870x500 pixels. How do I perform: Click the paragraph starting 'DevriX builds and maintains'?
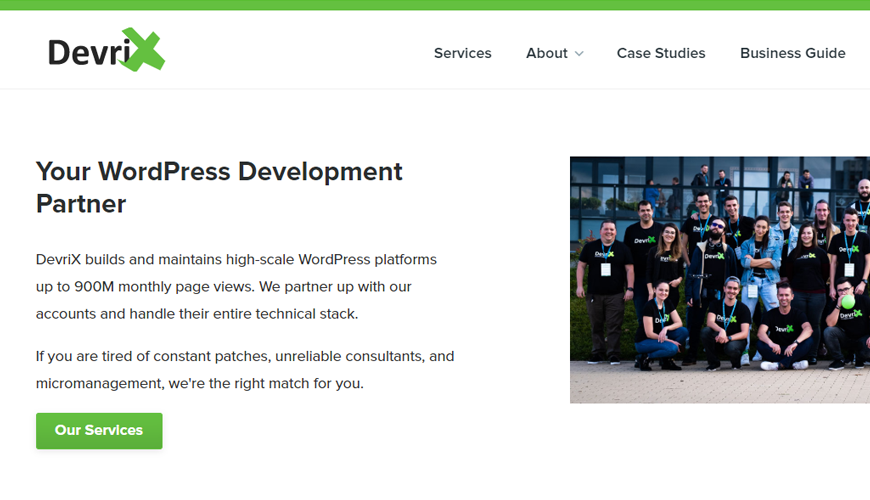tap(236, 286)
